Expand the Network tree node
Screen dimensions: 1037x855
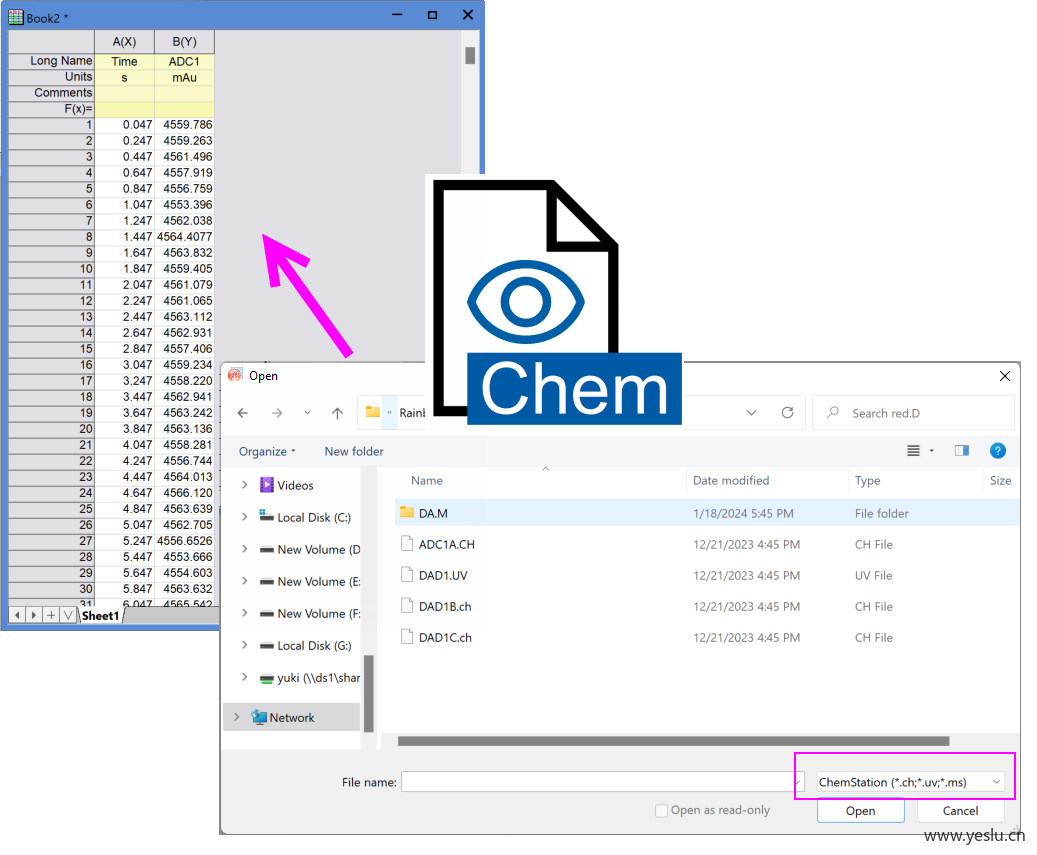click(237, 717)
